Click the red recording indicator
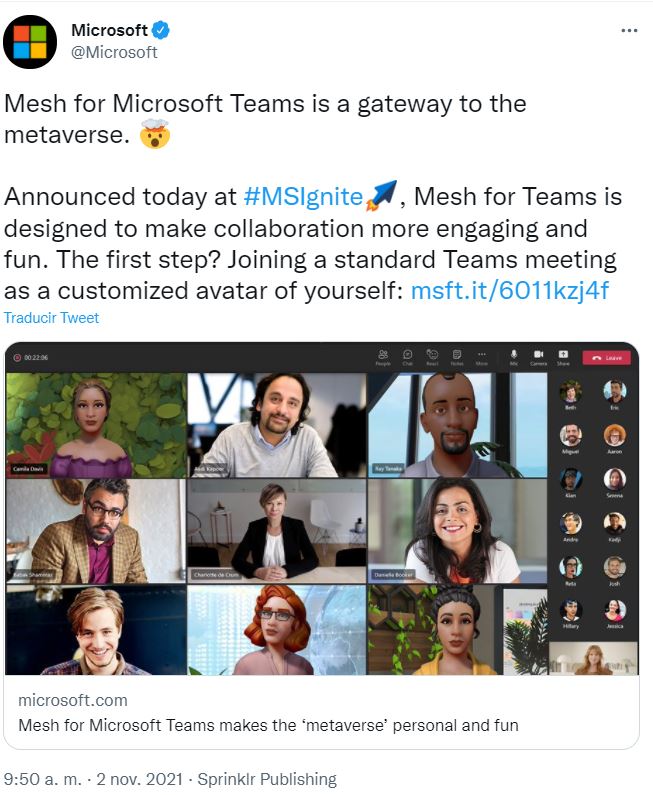 coord(17,357)
